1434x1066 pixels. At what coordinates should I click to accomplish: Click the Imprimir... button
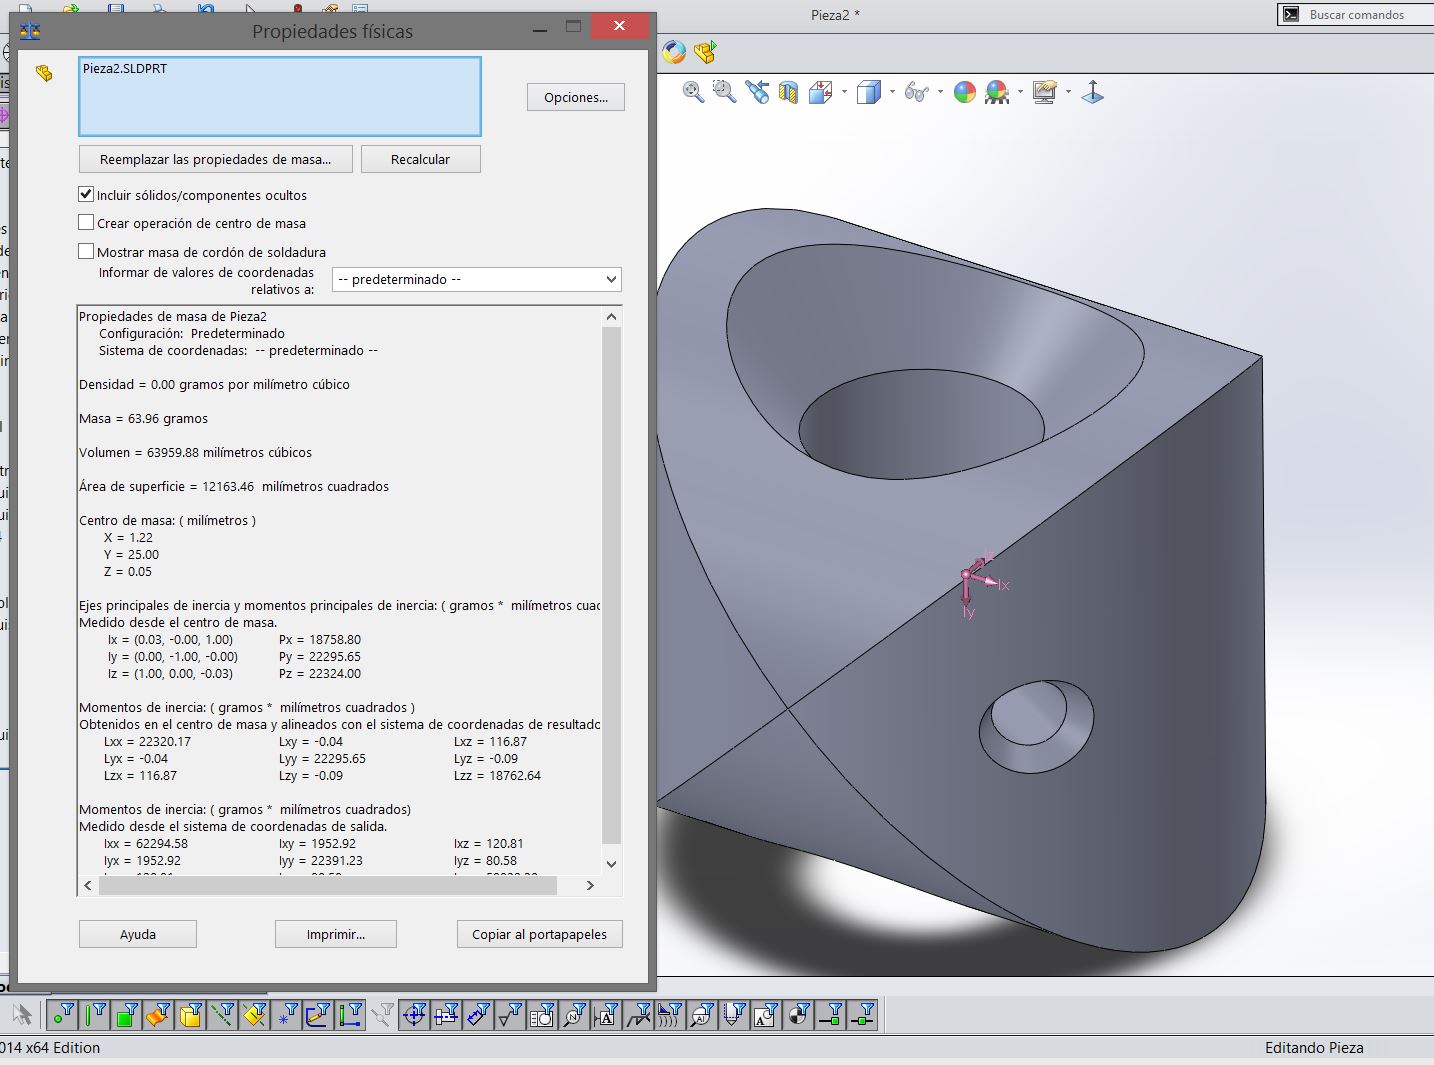tap(336, 934)
